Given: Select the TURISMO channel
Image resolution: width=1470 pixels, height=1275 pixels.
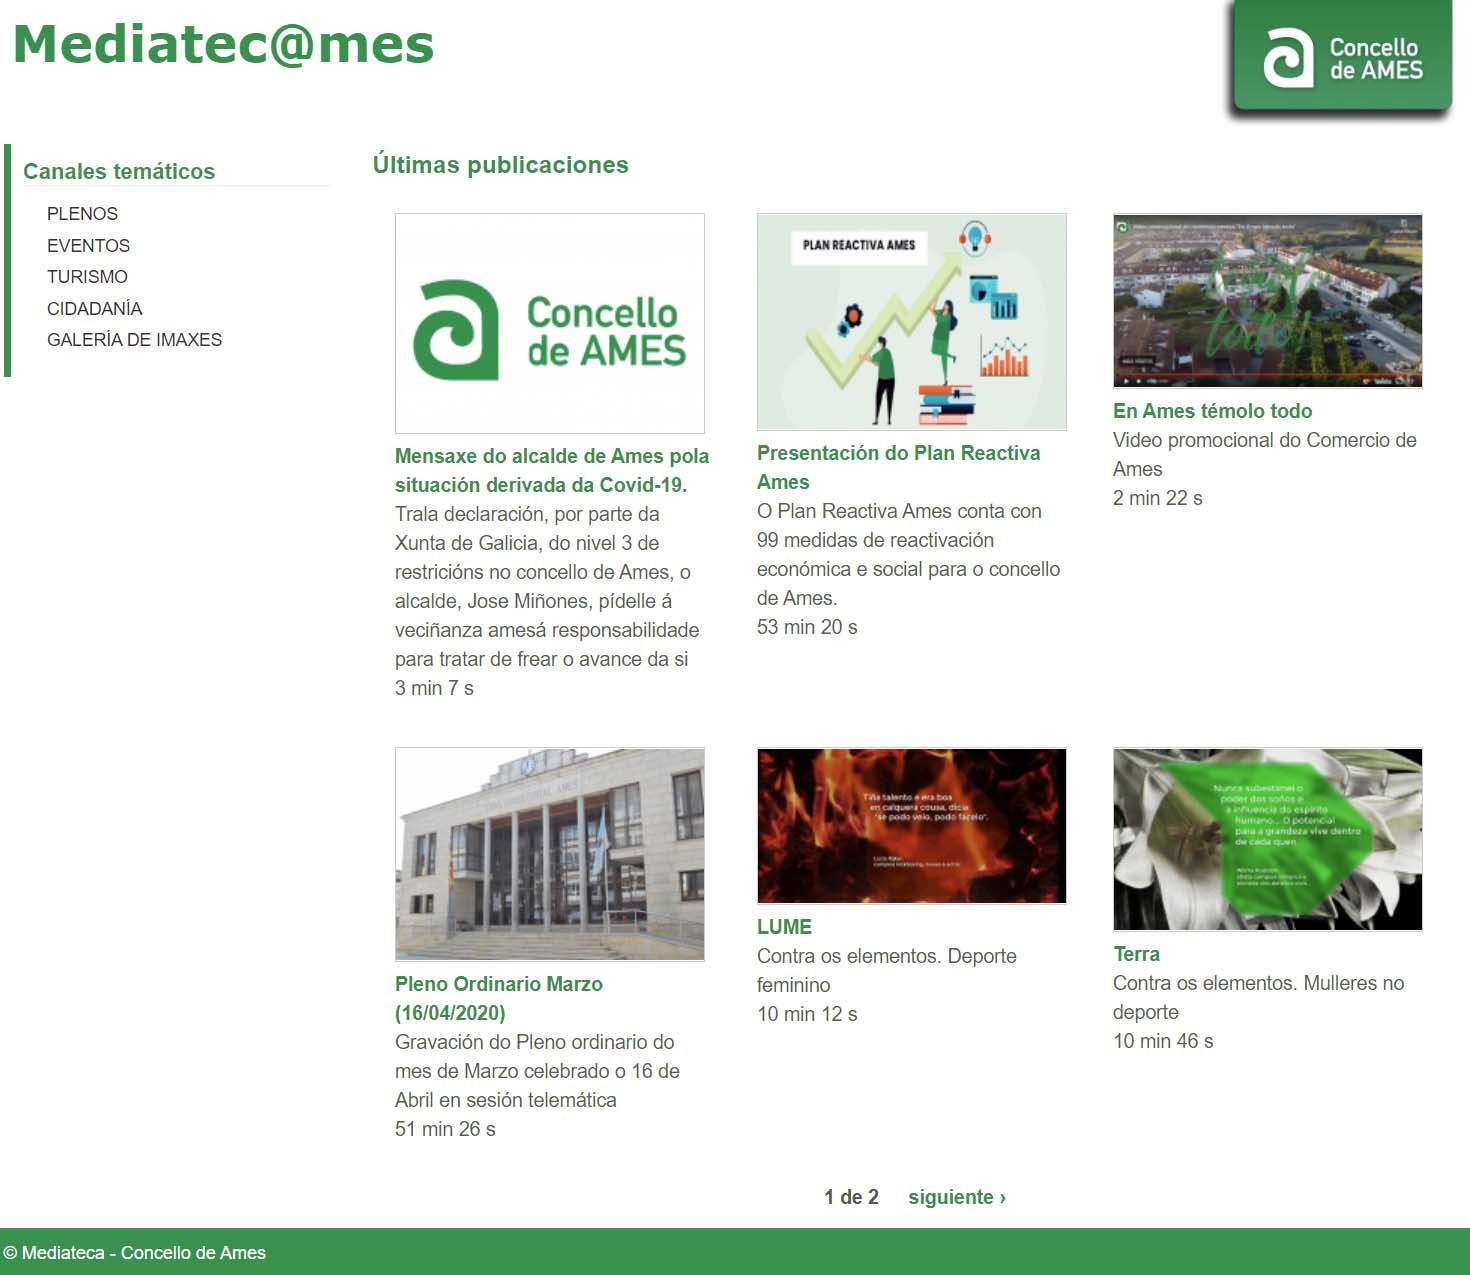Looking at the screenshot, I should [x=87, y=277].
